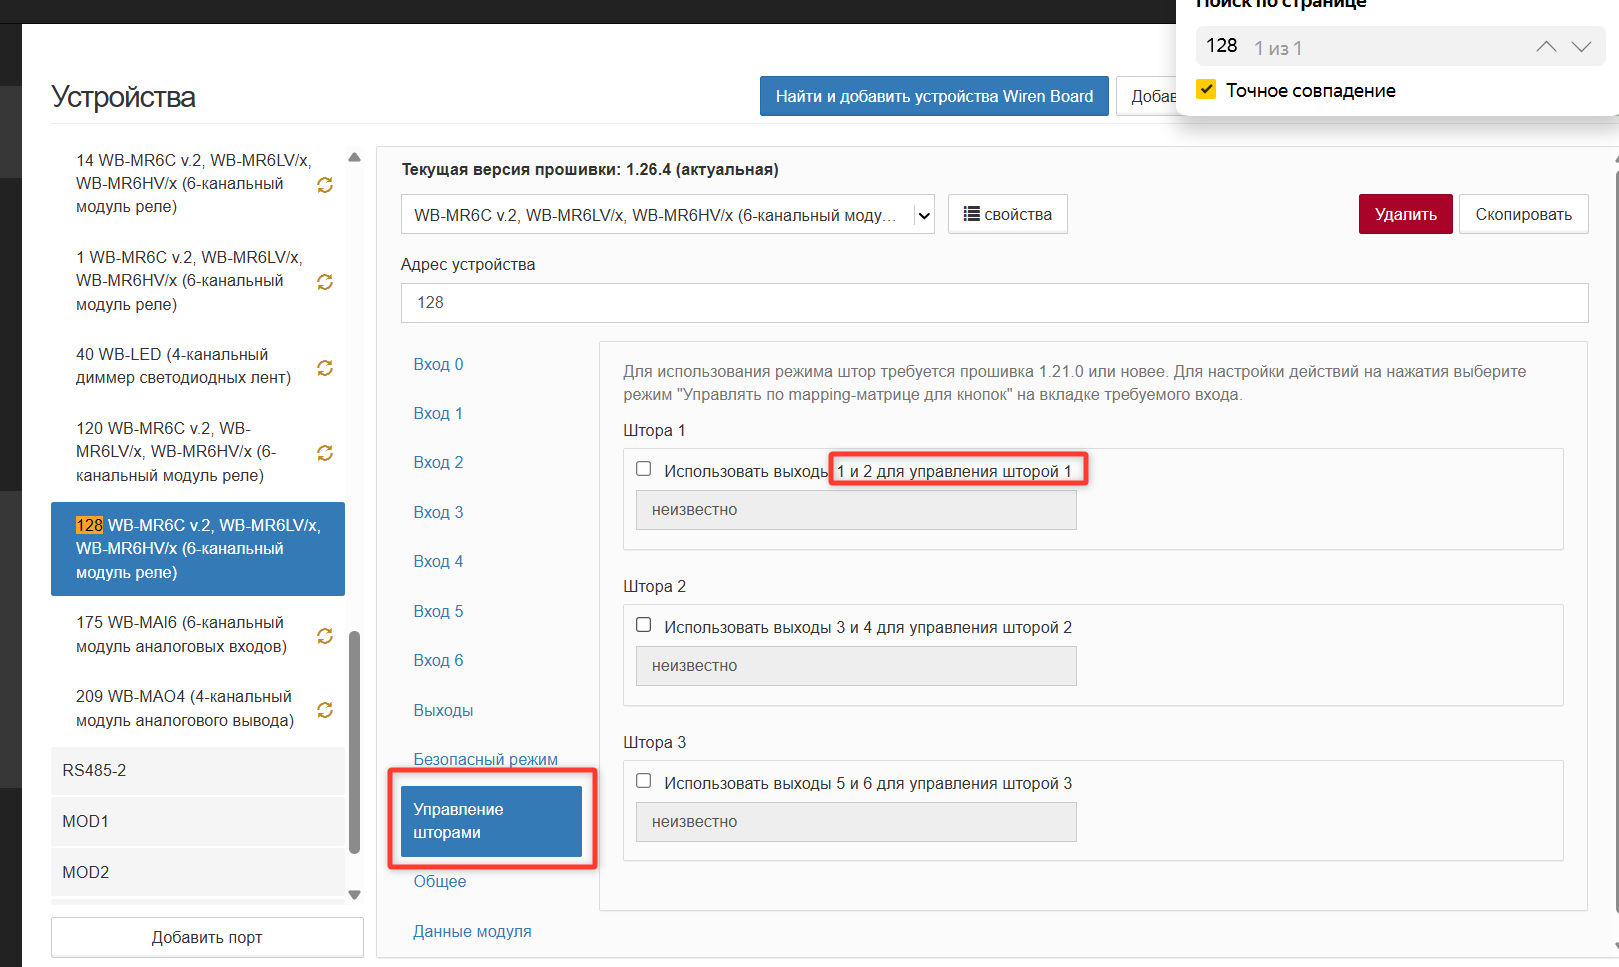
Task: Enable outputs 5 and 6 for curtain 3
Action: coord(644,781)
